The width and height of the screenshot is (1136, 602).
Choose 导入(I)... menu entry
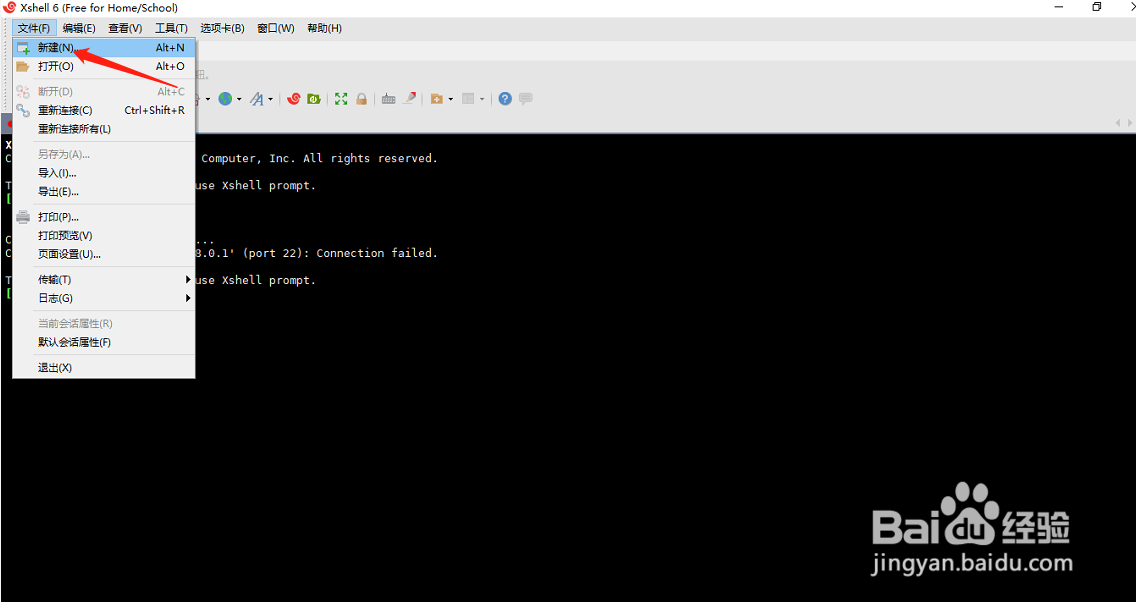click(104, 173)
